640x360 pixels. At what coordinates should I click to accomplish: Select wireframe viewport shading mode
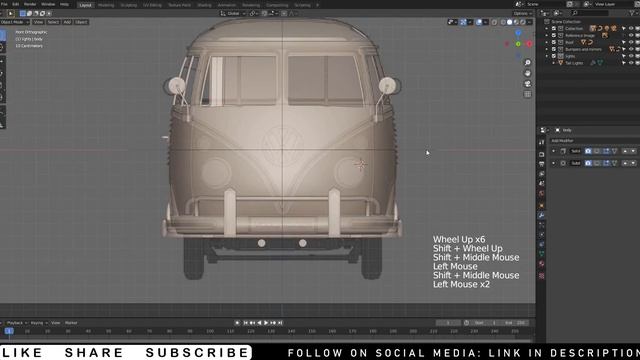(x=503, y=22)
